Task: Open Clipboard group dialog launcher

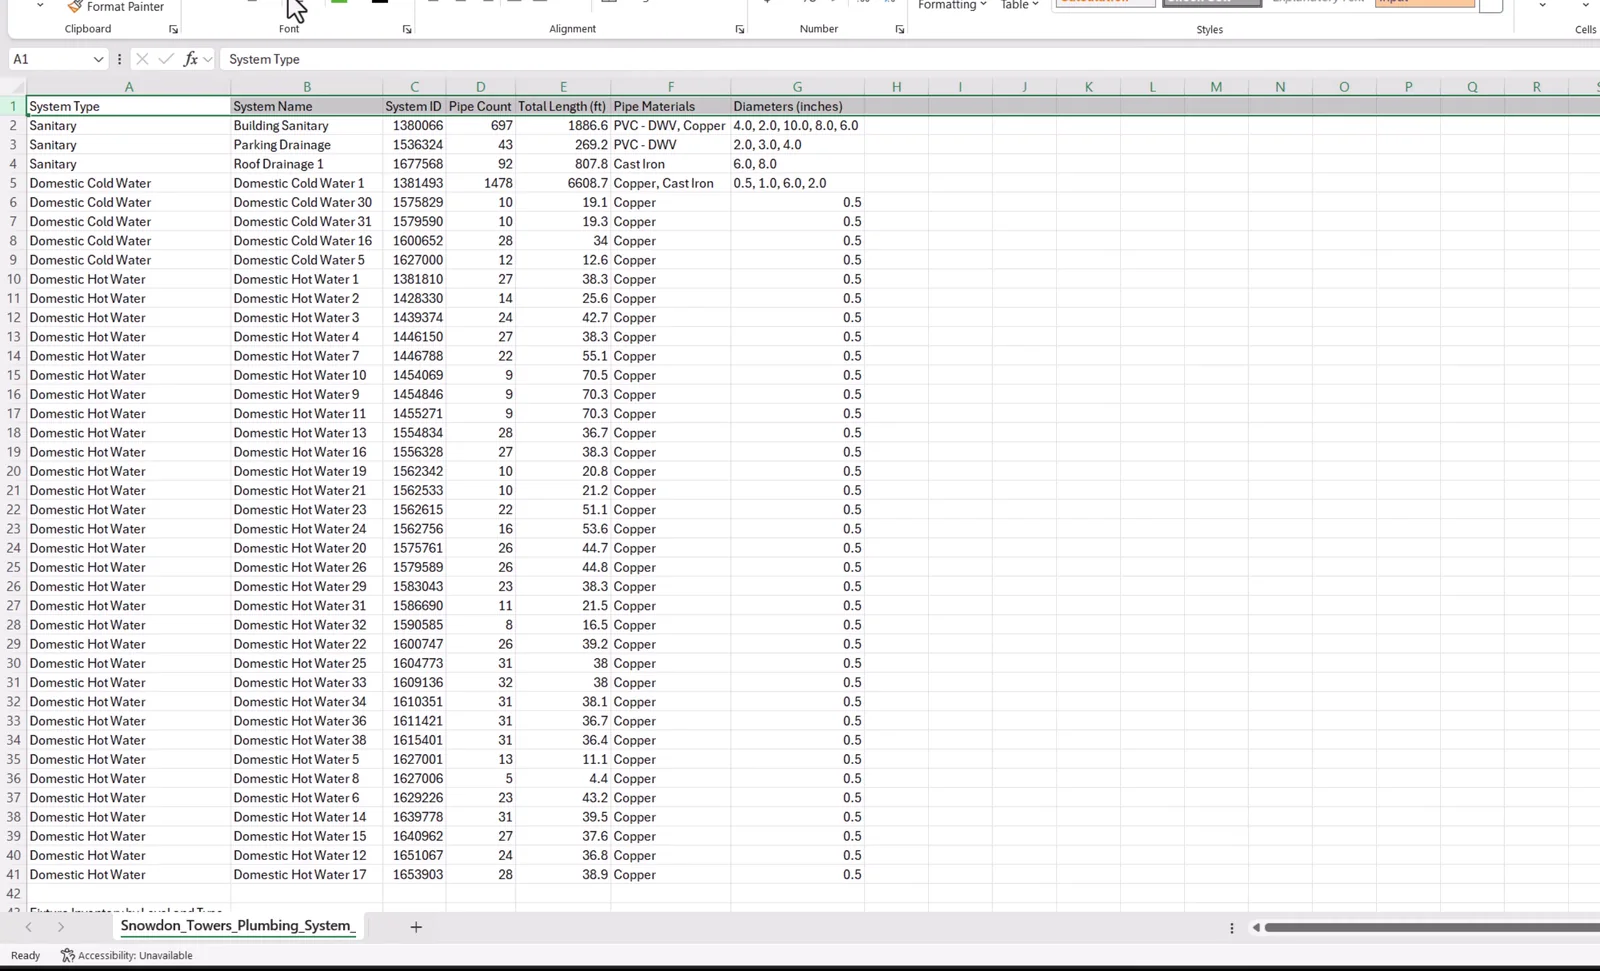Action: 173,29
